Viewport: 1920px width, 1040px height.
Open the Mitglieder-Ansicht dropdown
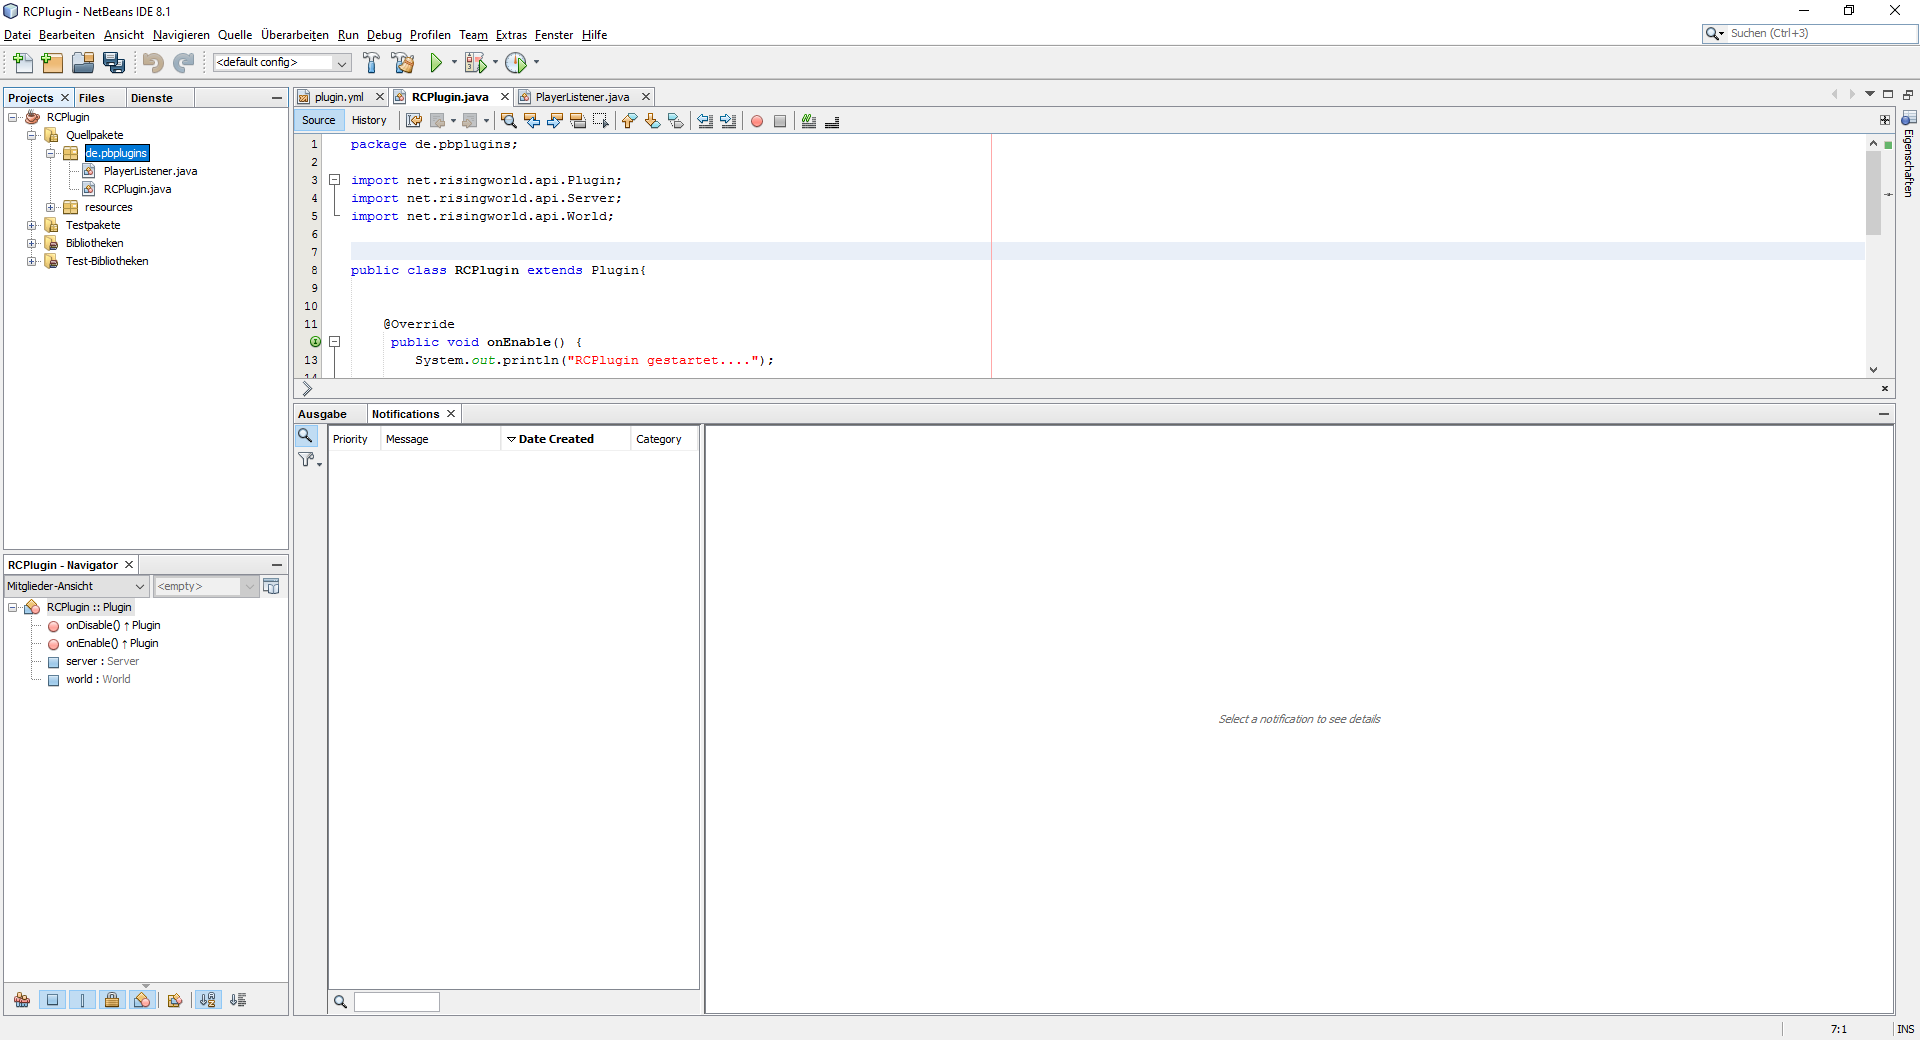coord(76,586)
